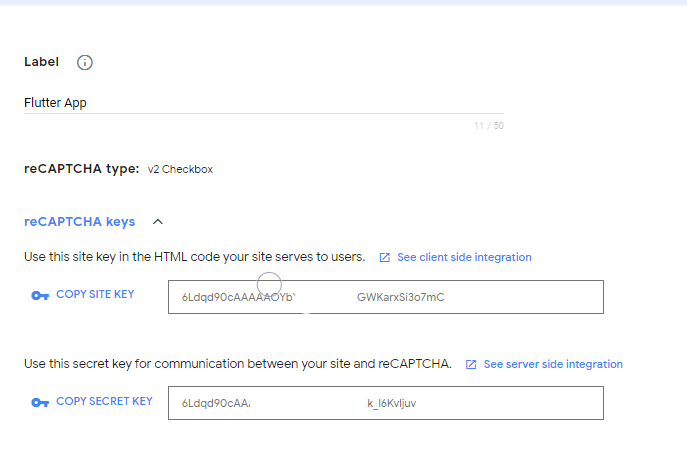Open See client side integration link
687x461 pixels.
(x=464, y=257)
